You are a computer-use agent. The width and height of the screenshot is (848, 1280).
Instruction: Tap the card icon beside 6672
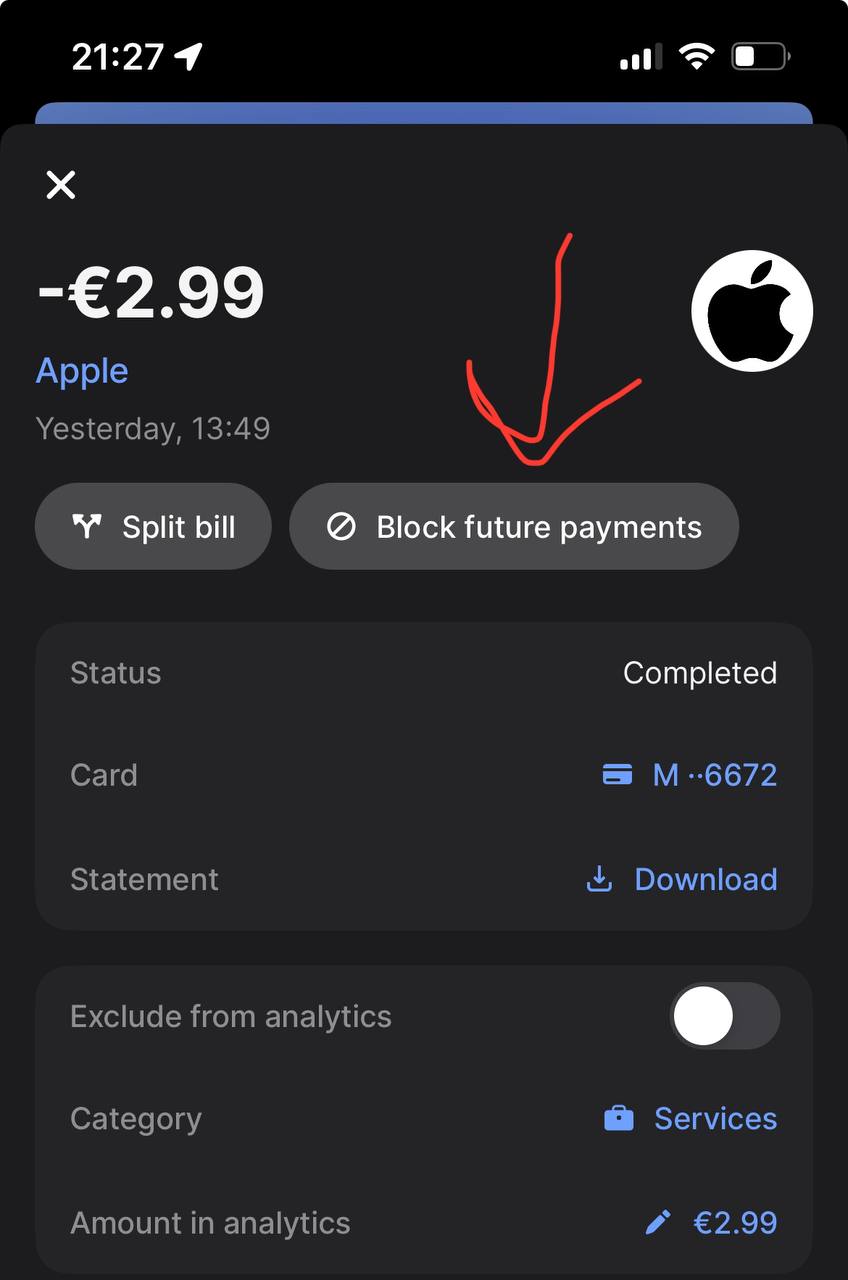(617, 775)
